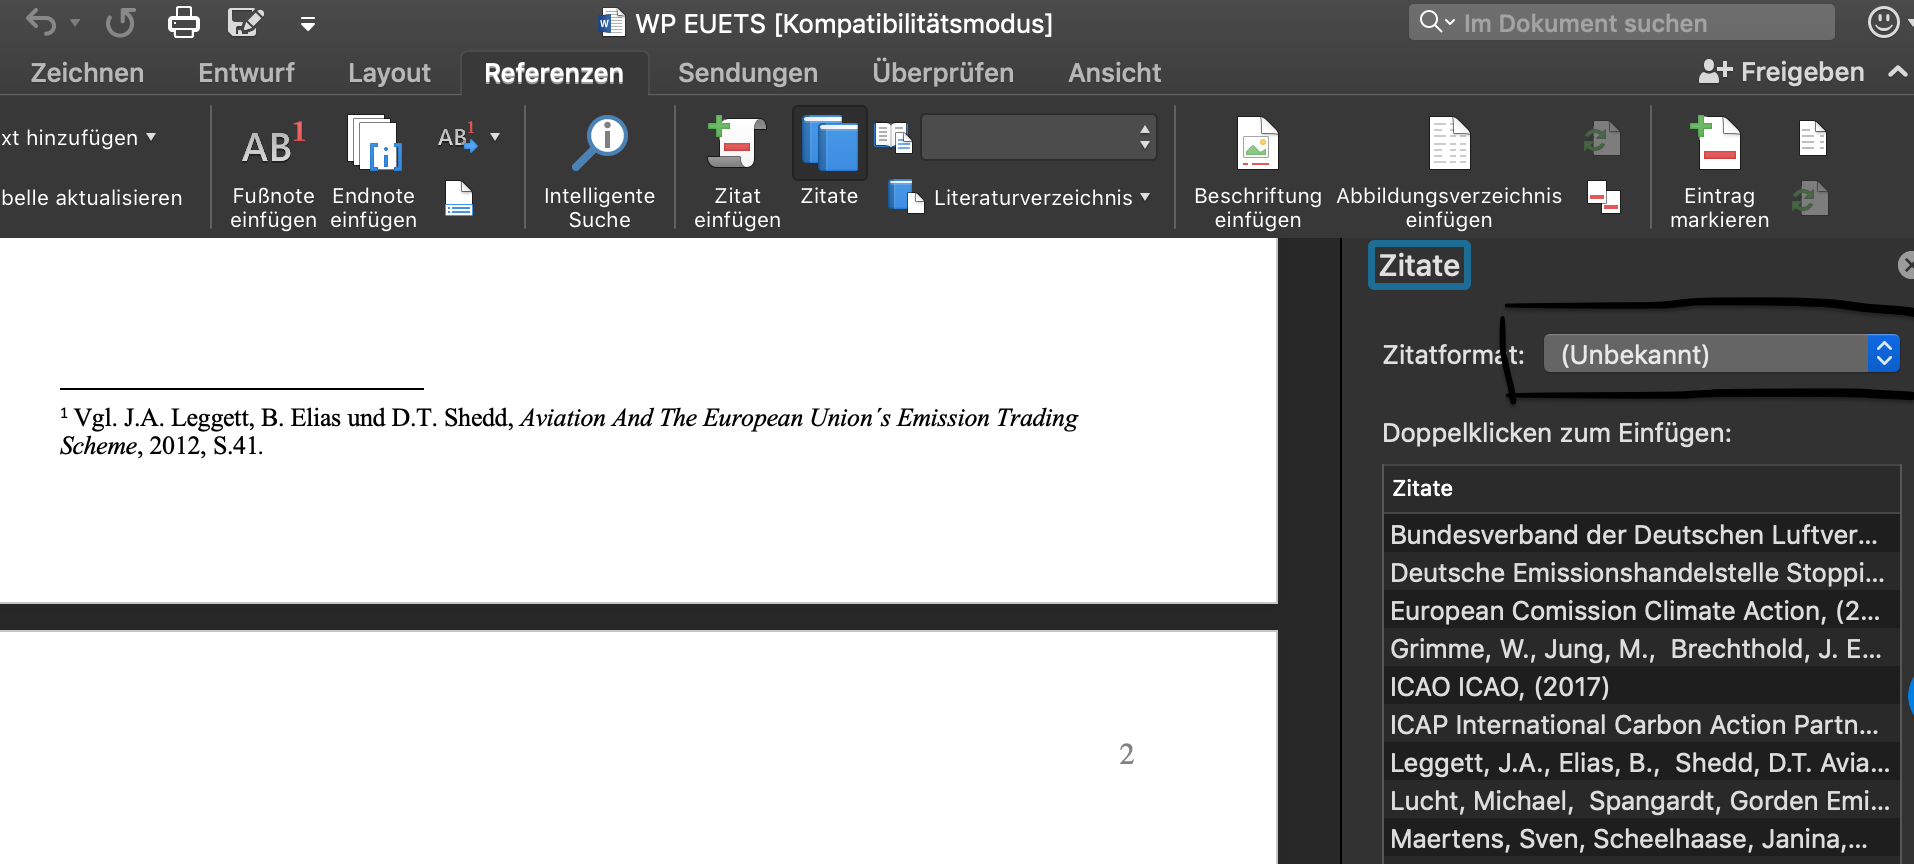Open the Ansicht tab
The width and height of the screenshot is (1914, 864).
pos(1115,73)
